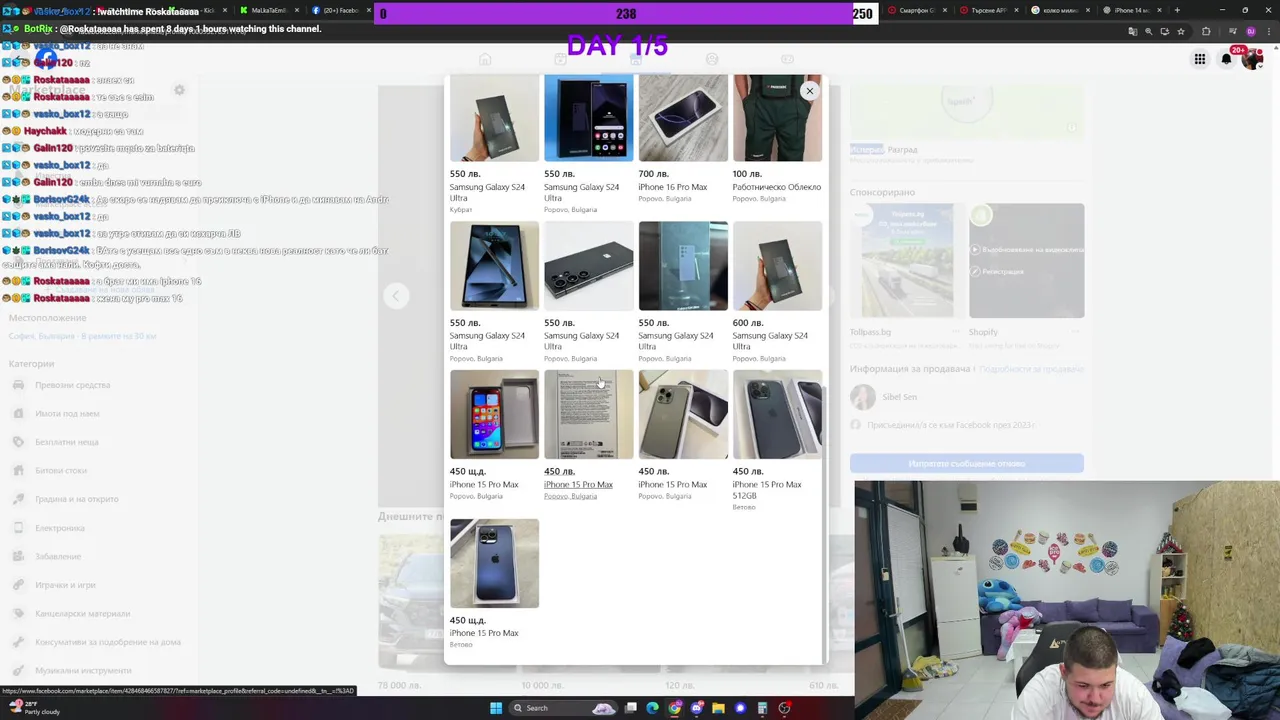Click Chrome install app icon
This screenshot has height=720, width=1280.
[1164, 32]
